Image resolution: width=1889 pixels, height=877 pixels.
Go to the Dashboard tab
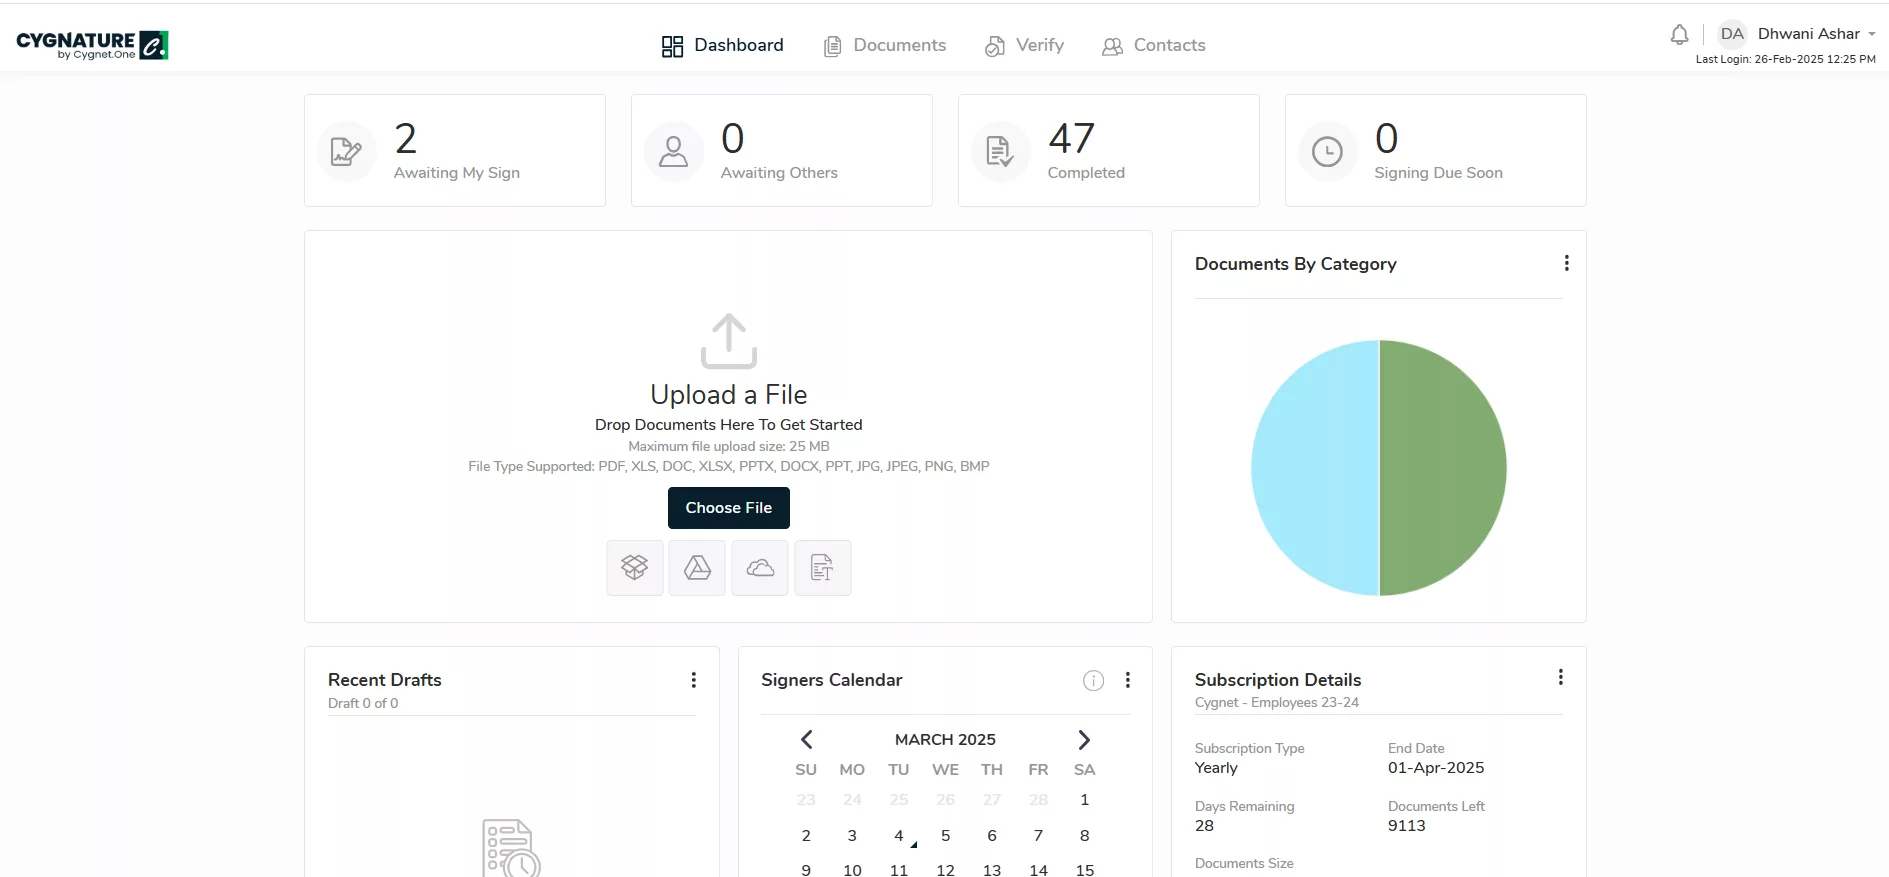coord(722,46)
